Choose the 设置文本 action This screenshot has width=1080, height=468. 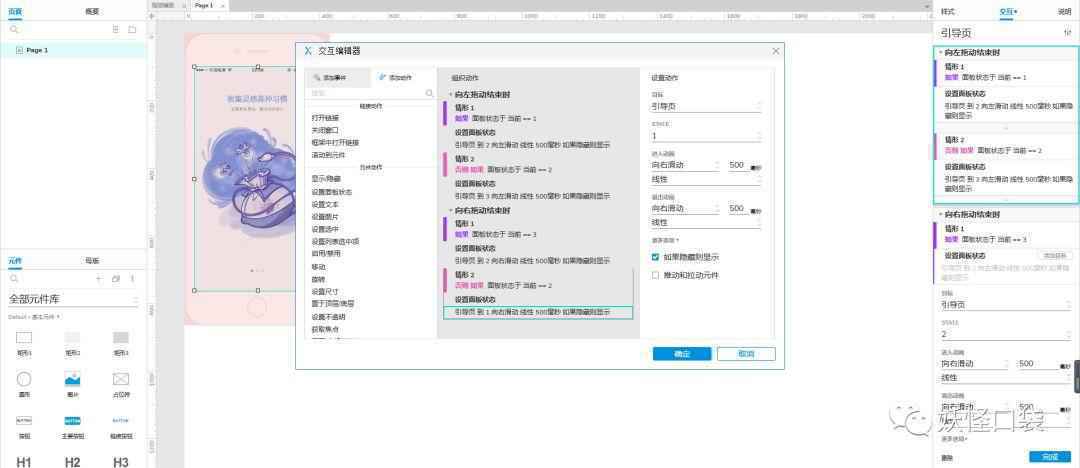[325, 205]
